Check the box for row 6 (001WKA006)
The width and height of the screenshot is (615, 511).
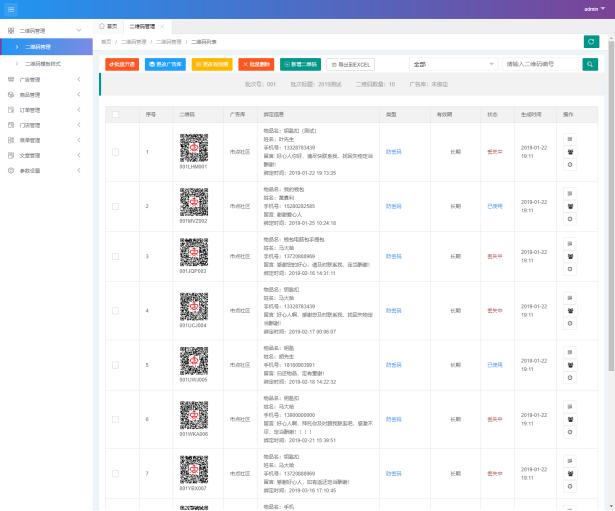[115, 419]
